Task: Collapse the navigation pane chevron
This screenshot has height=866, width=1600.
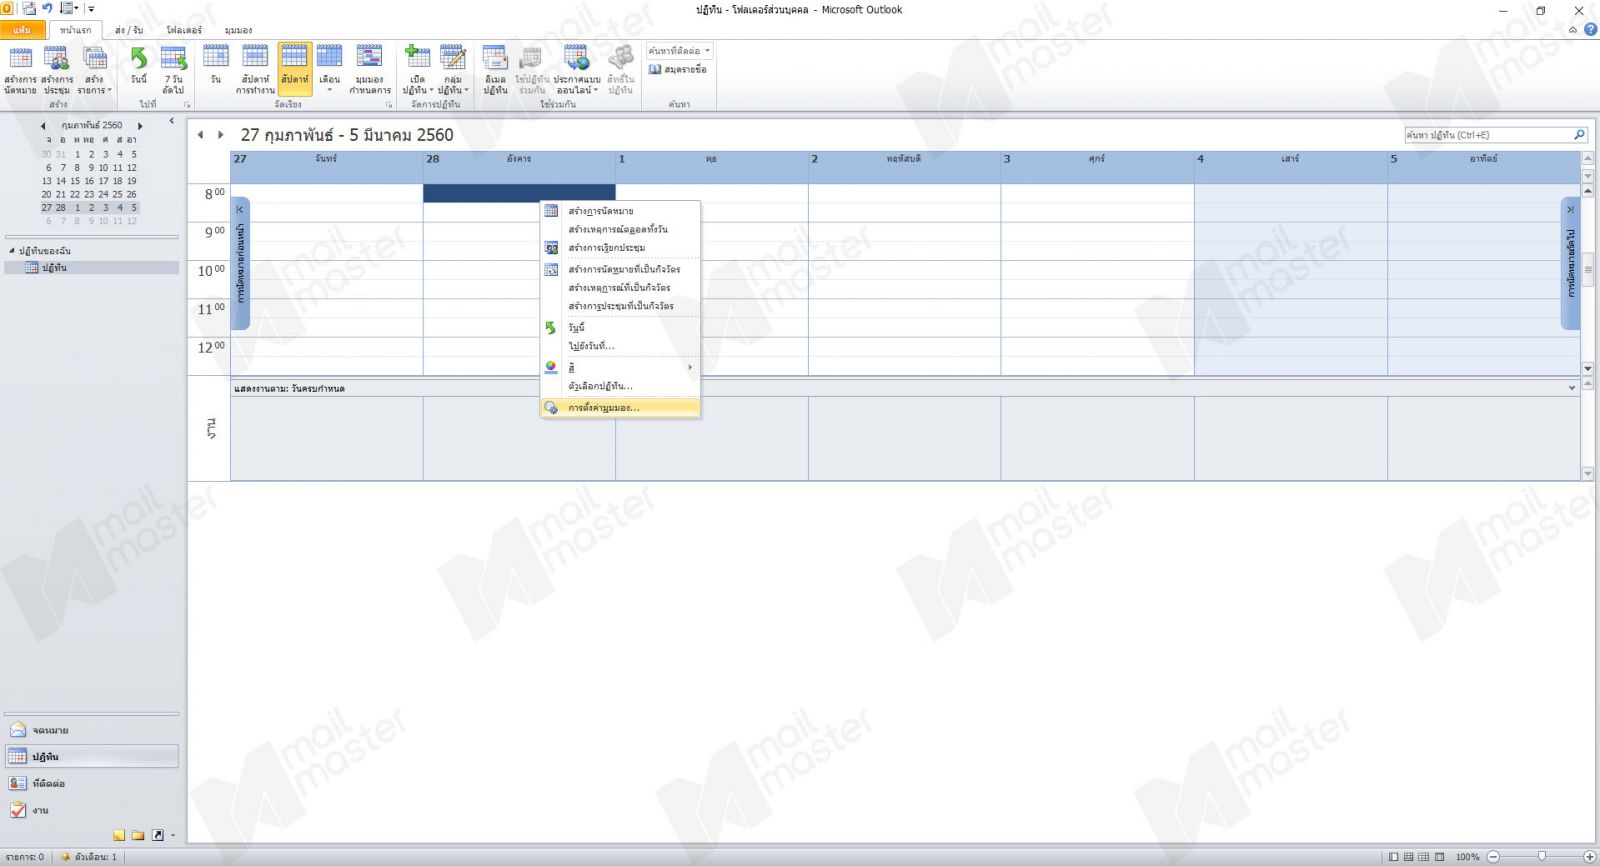Action: [x=171, y=121]
